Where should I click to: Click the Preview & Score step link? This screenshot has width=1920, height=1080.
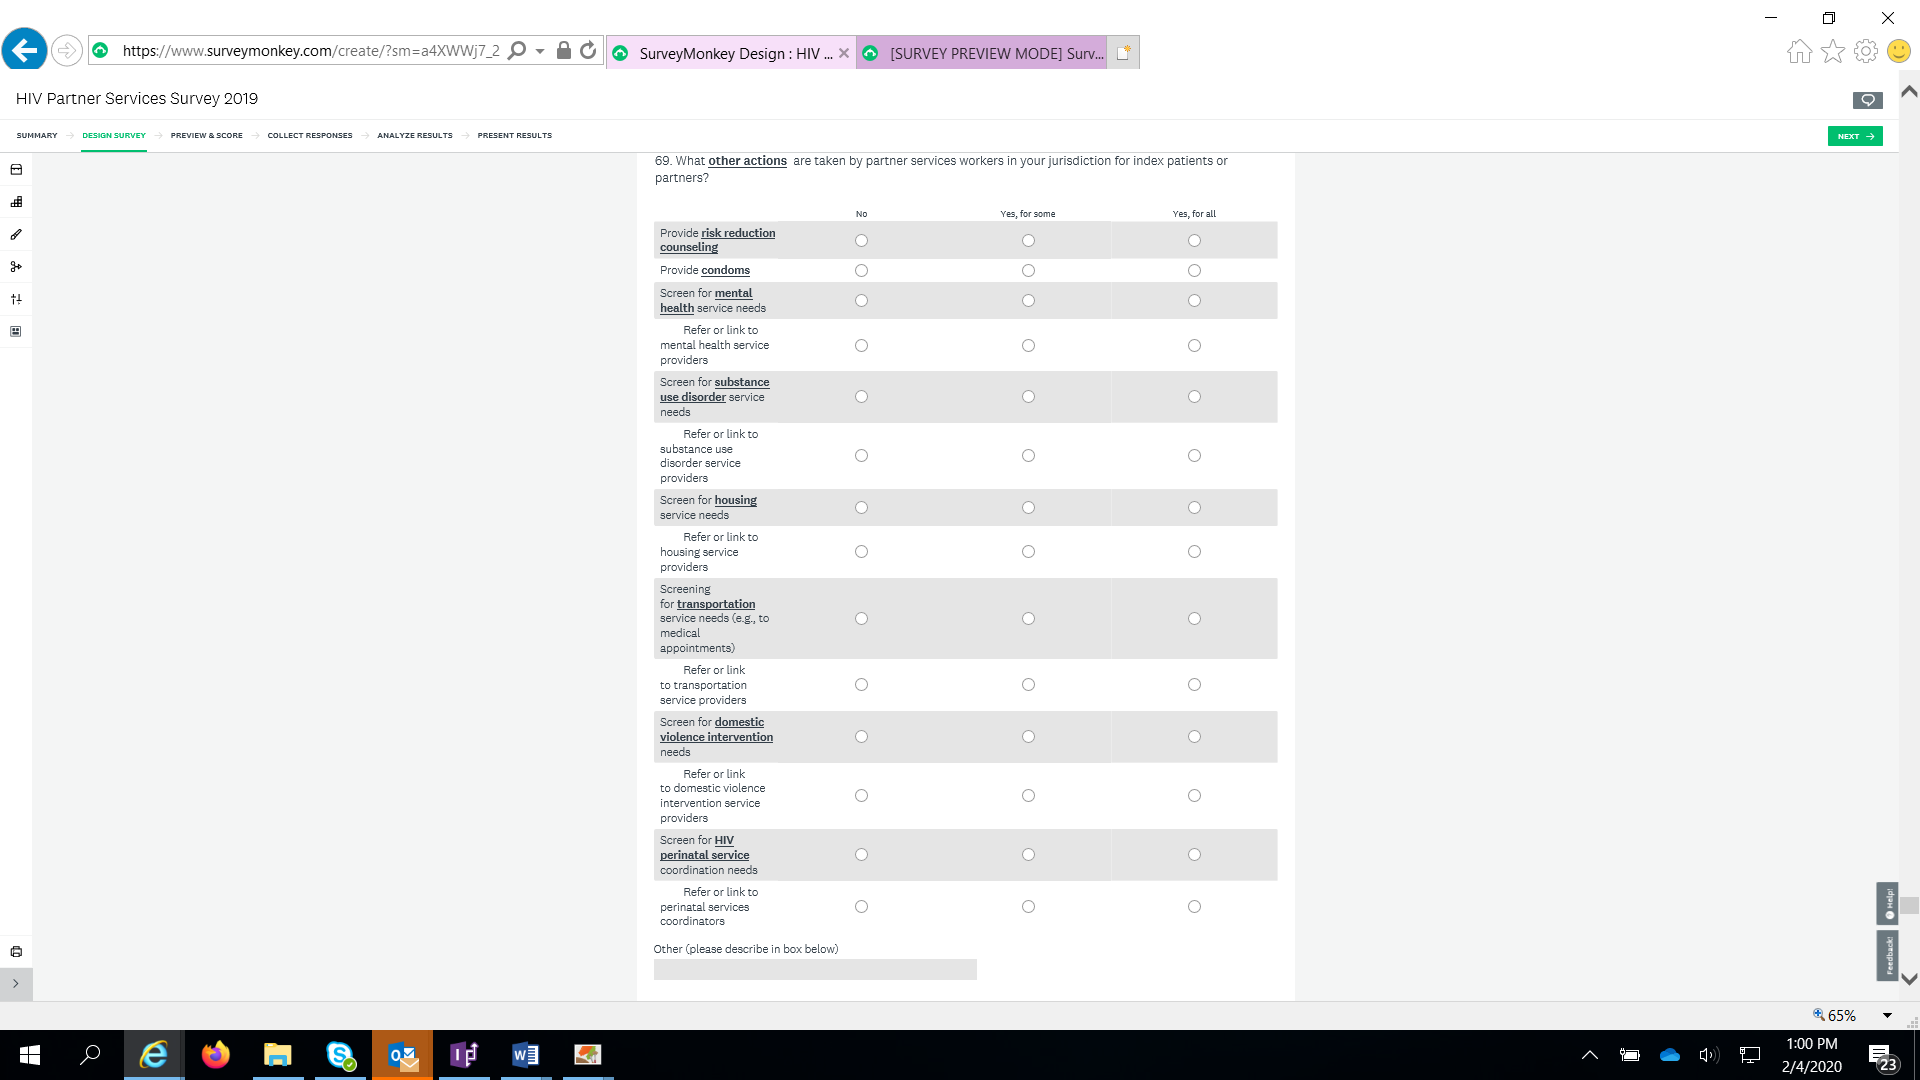206,136
